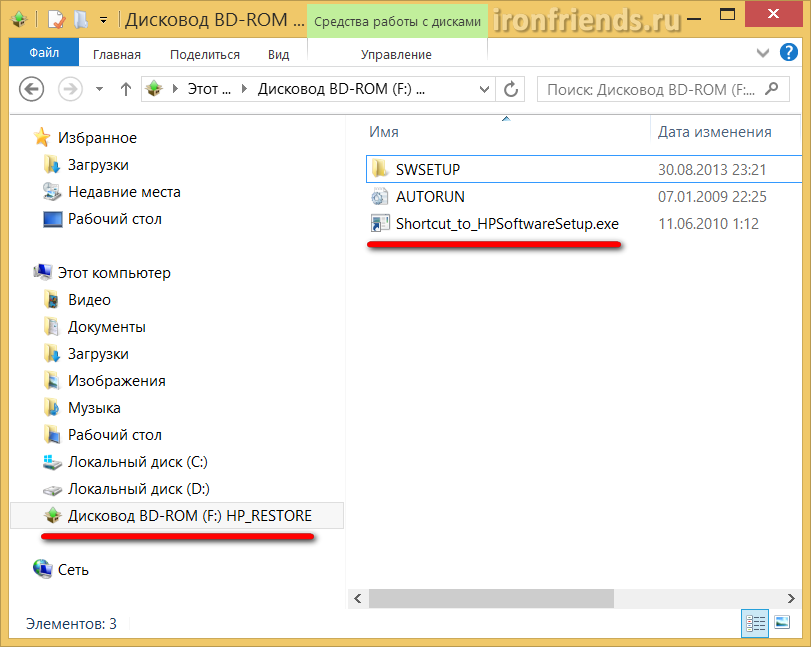Open the SWSETUP folder
811x647 pixels.
[x=427, y=170]
